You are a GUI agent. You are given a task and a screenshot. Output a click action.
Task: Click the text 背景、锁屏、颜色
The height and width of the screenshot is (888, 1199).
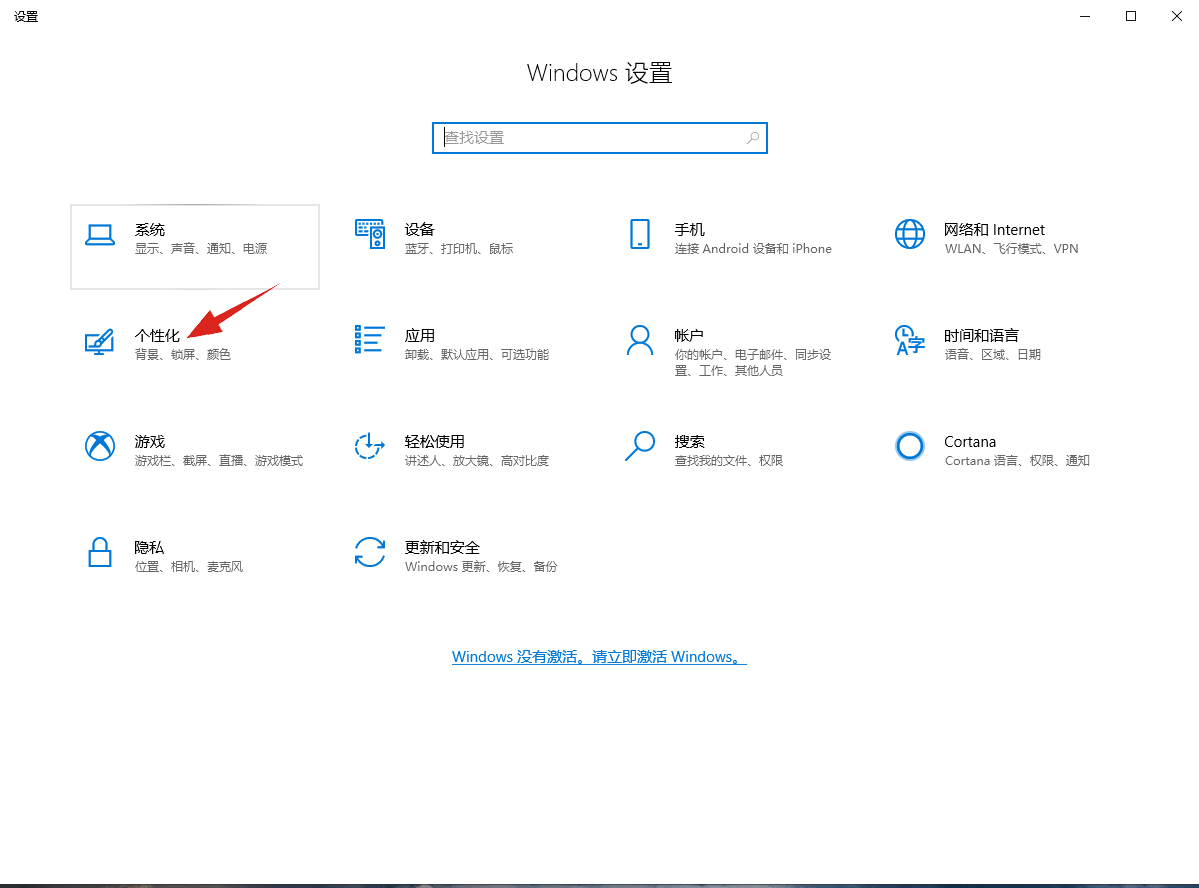[183, 355]
